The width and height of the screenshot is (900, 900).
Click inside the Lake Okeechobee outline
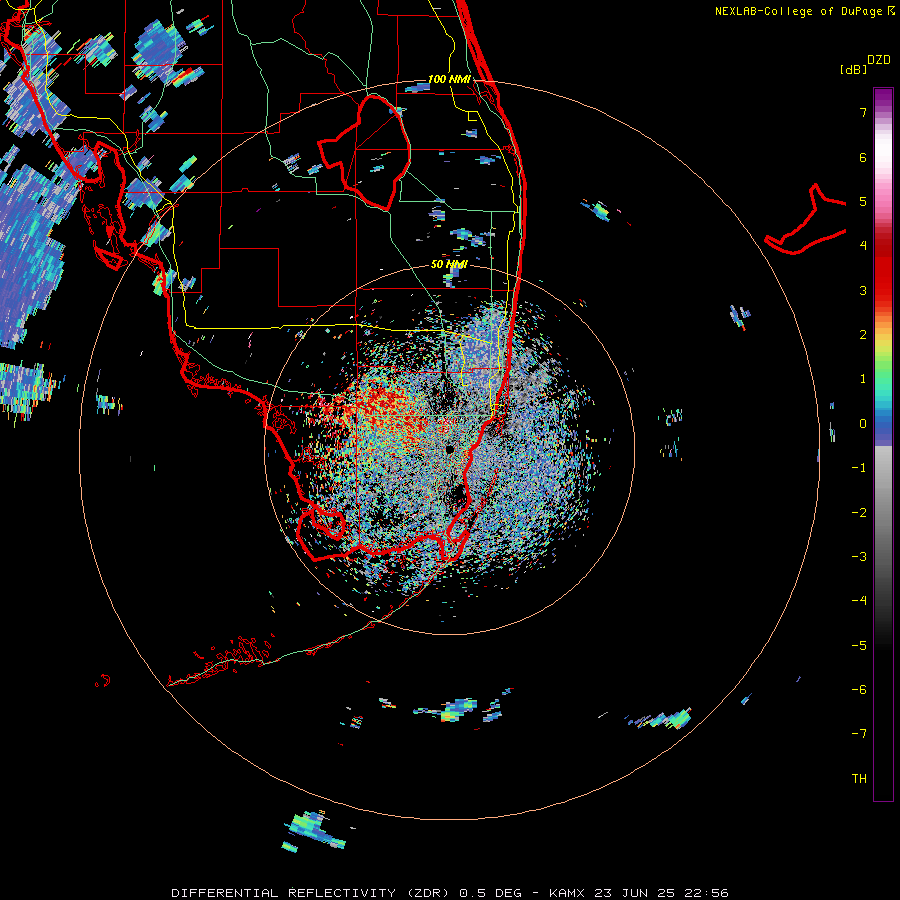click(x=373, y=152)
